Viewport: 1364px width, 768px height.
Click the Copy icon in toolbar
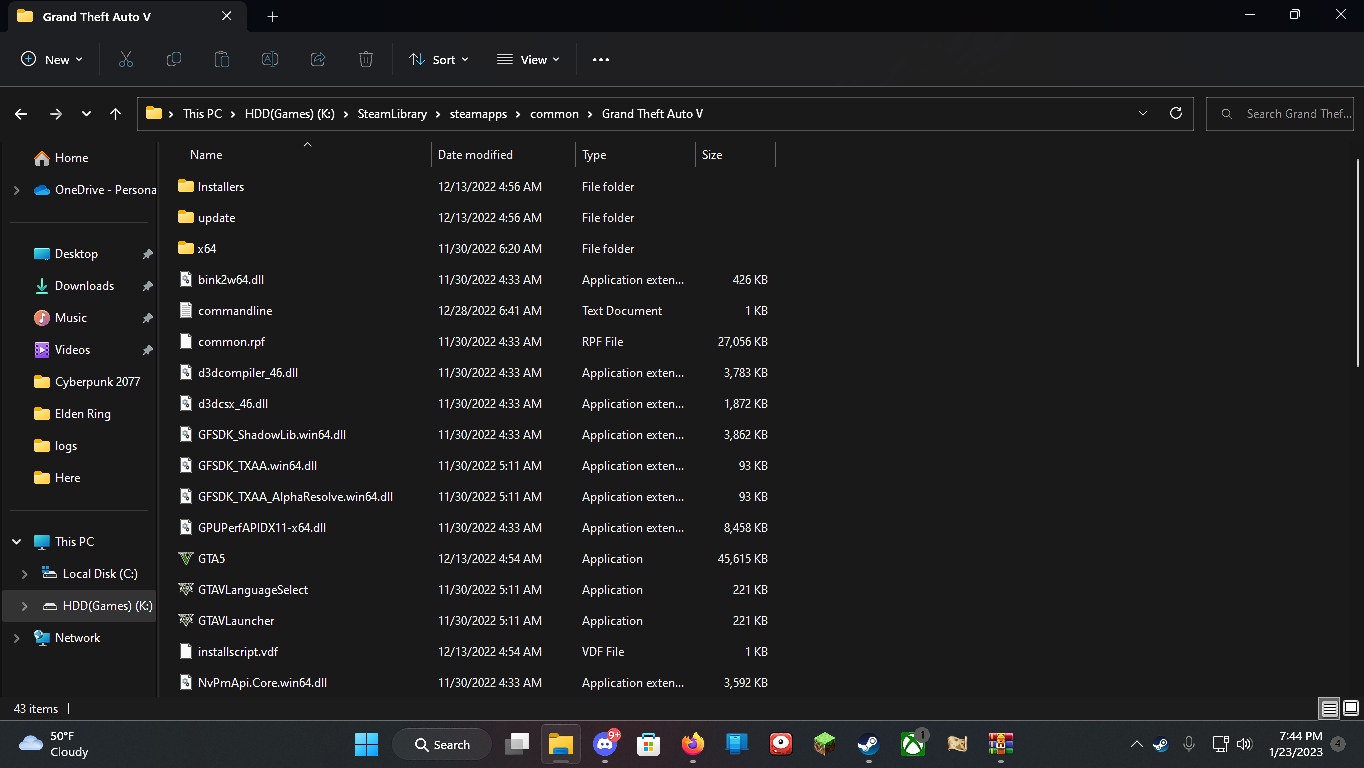pos(174,59)
